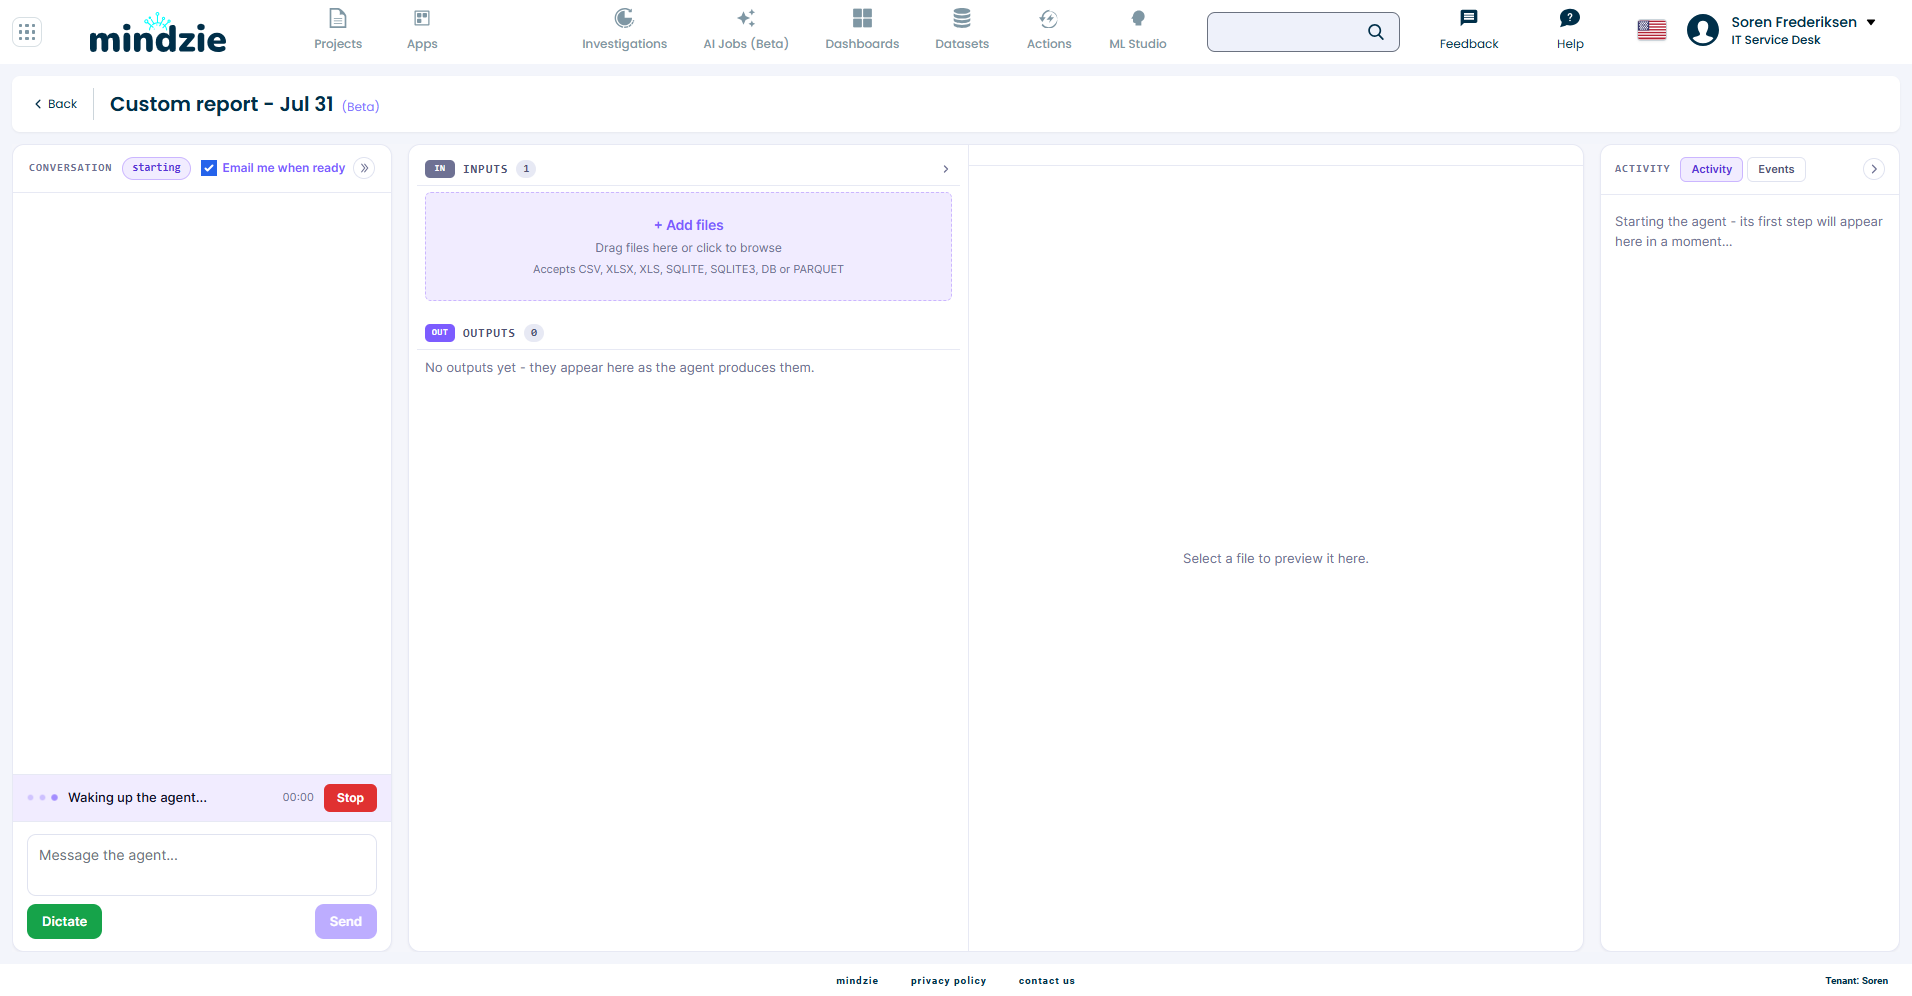Toggle the Email me when ready checkbox
Image resolution: width=1912 pixels, height=996 pixels.
pos(209,168)
